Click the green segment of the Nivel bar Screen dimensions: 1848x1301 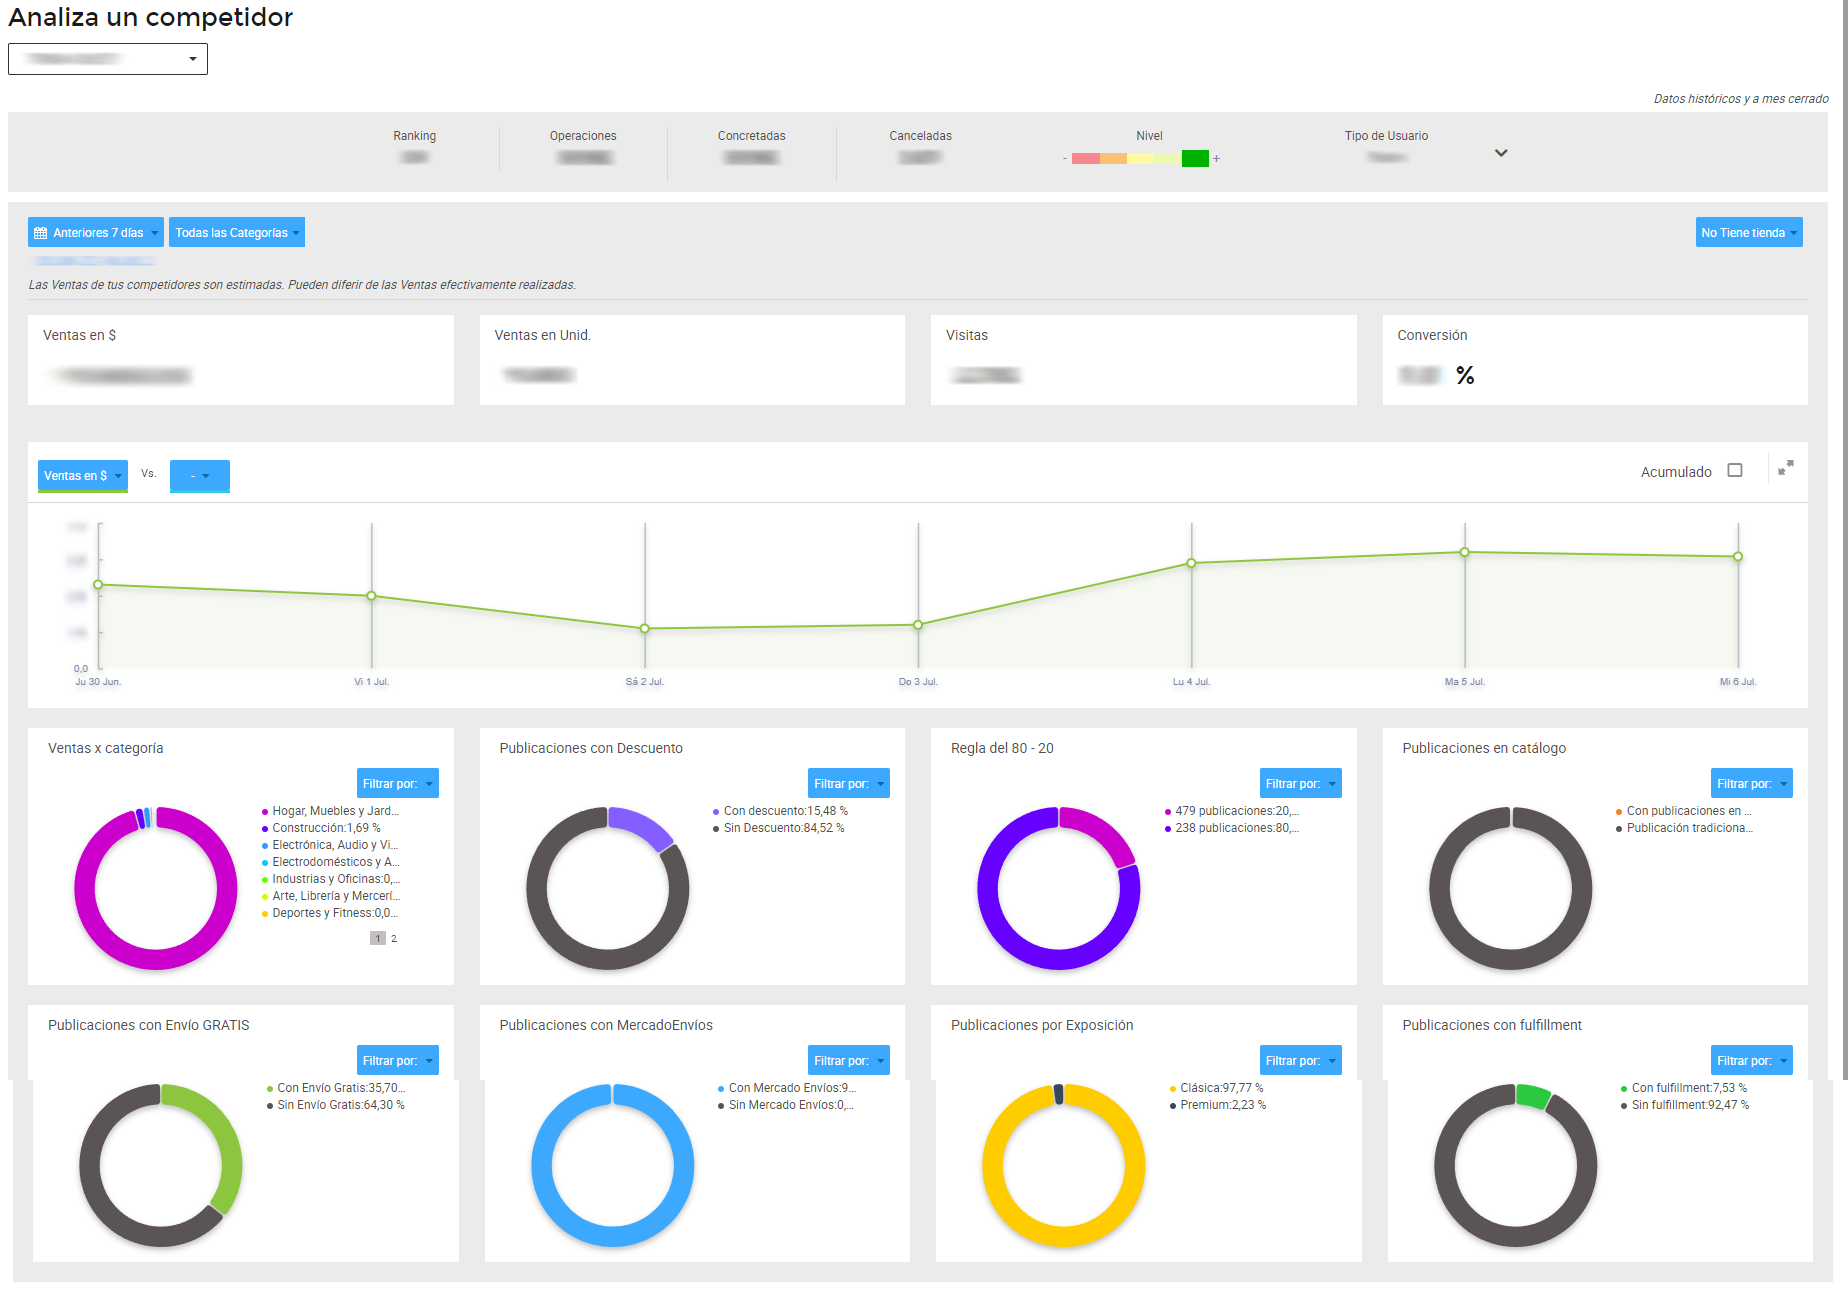tap(1195, 158)
